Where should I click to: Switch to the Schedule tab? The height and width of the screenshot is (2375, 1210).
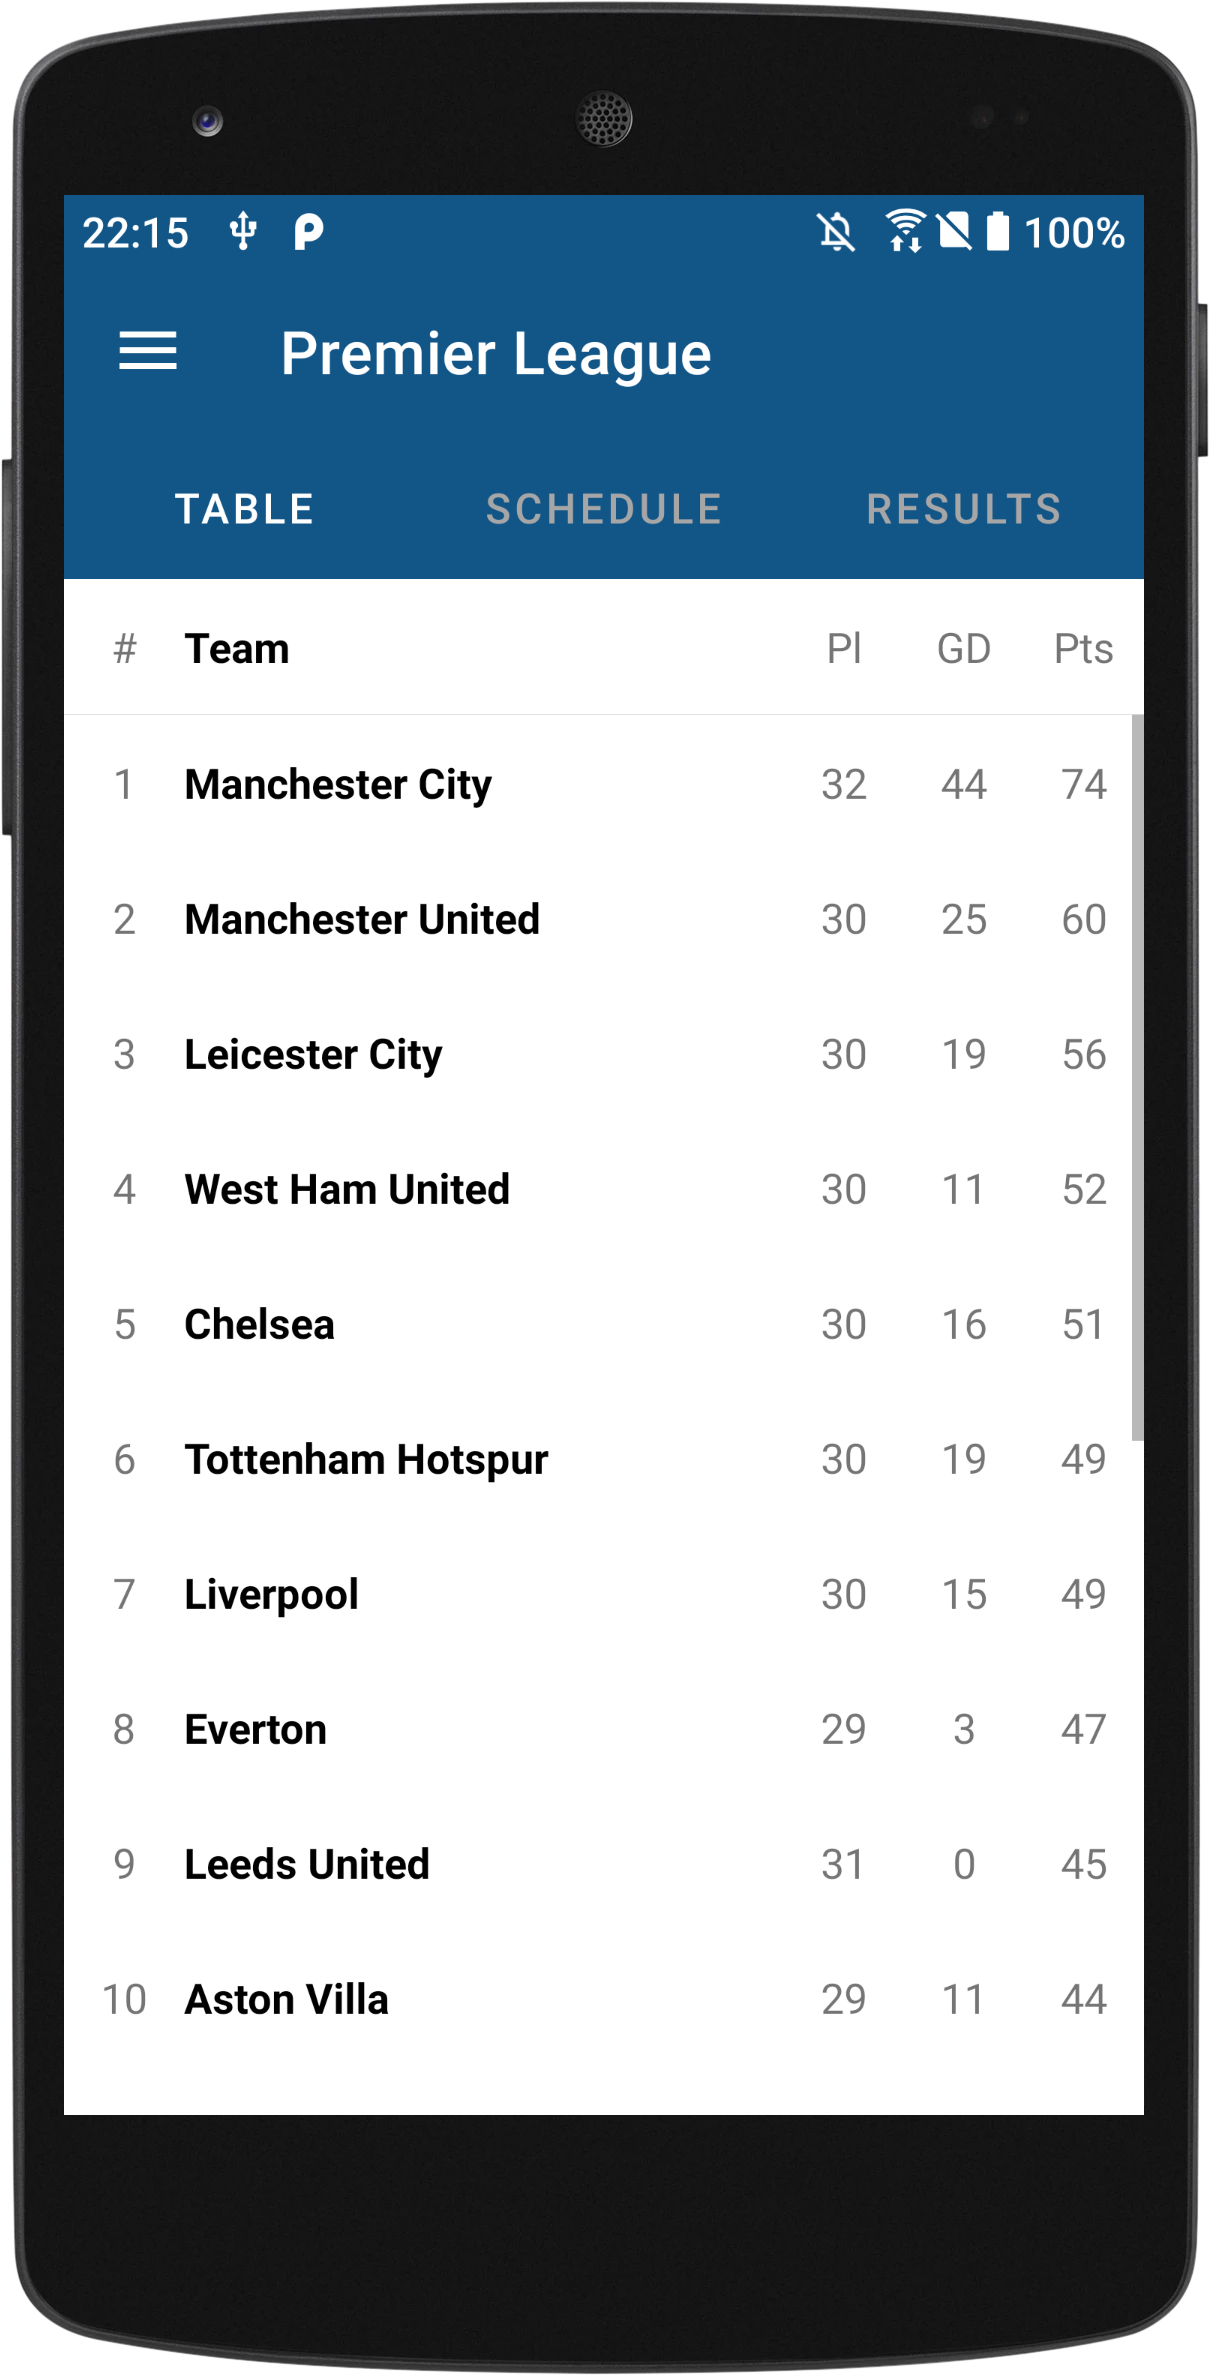click(604, 509)
